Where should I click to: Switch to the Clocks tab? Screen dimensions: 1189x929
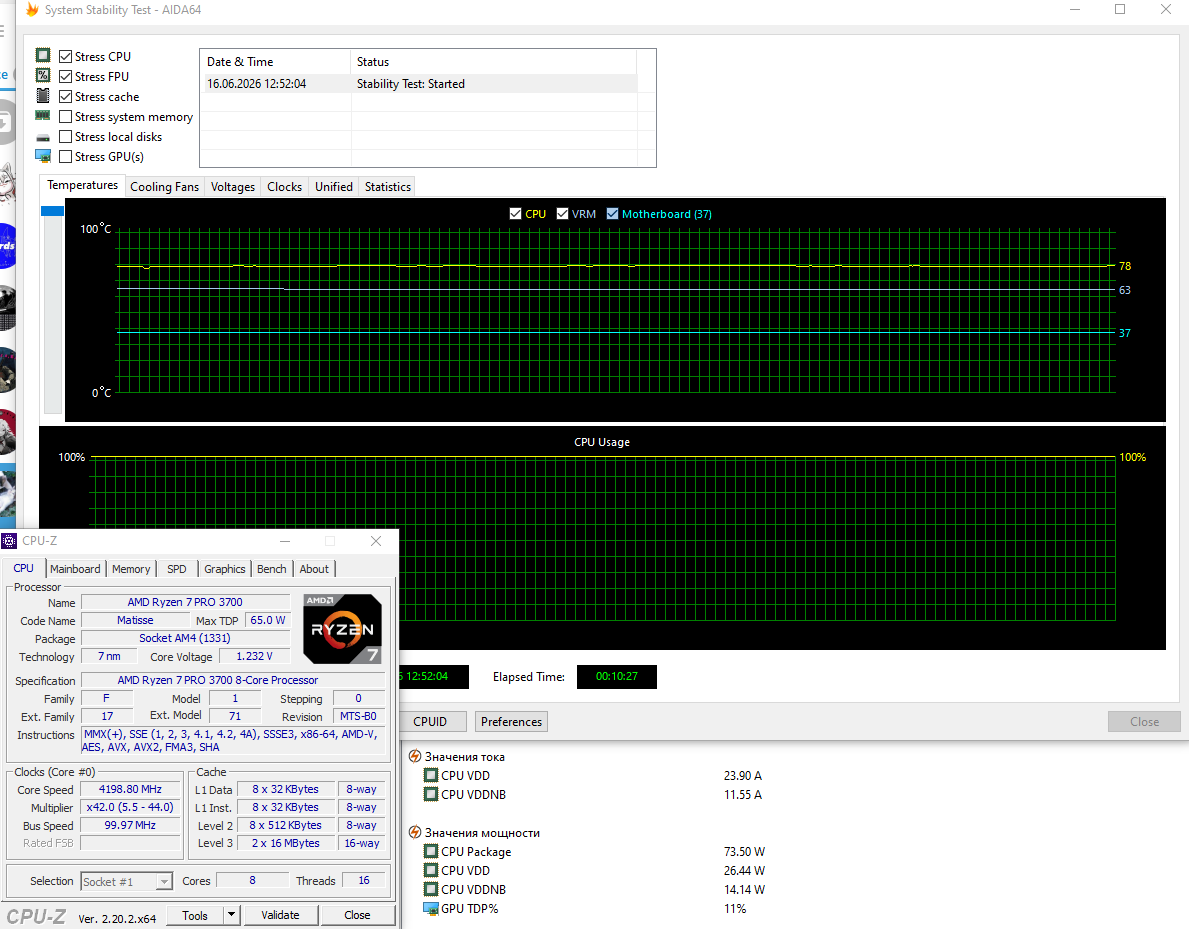point(284,187)
